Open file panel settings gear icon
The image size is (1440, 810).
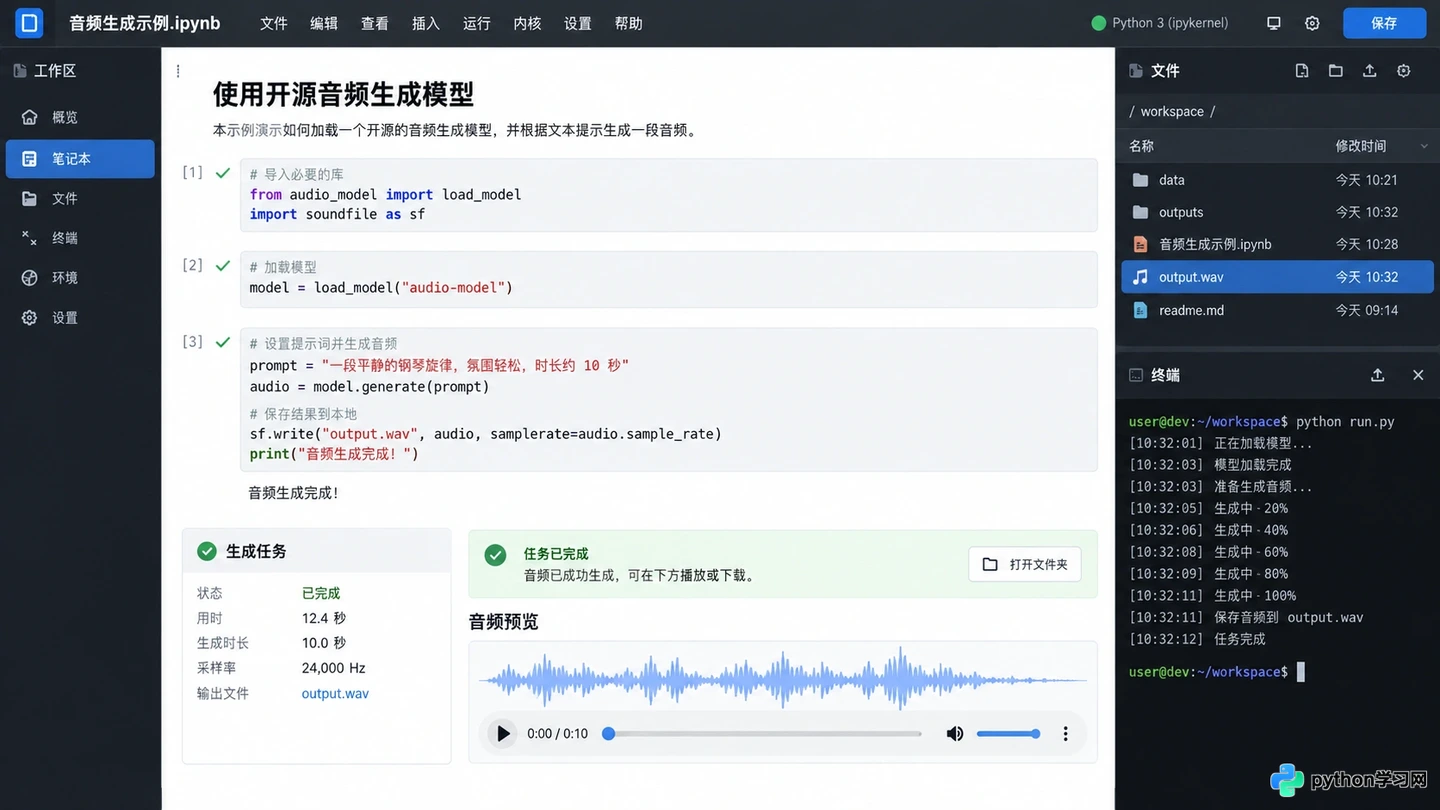pos(1404,70)
